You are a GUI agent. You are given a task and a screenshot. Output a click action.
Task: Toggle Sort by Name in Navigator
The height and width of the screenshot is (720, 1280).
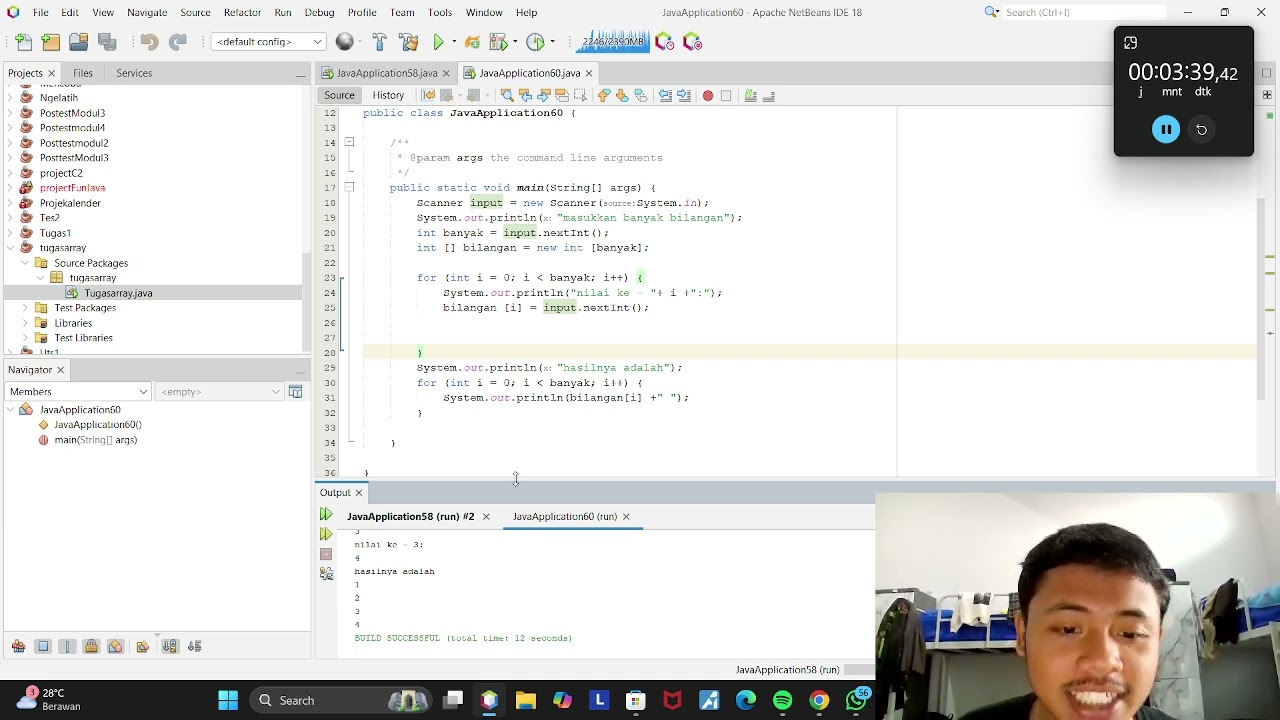coord(170,646)
